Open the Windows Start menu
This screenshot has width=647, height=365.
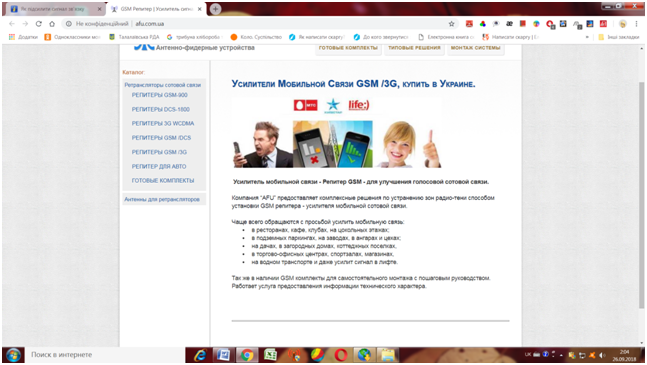click(13, 355)
